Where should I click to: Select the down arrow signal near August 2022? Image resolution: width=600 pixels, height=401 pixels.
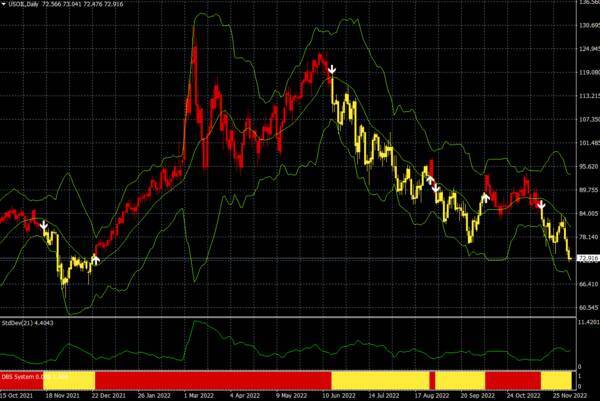coord(435,185)
